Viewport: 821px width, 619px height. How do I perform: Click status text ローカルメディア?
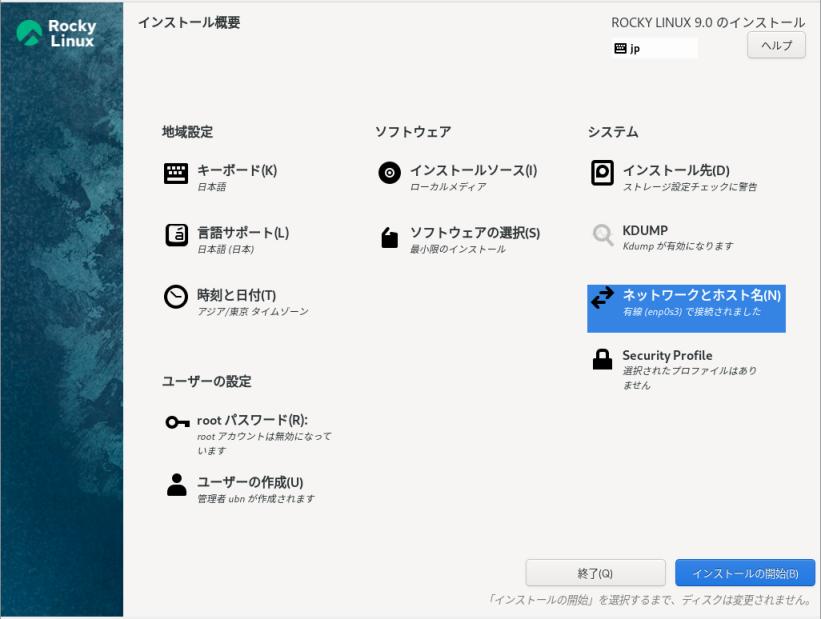click(448, 186)
